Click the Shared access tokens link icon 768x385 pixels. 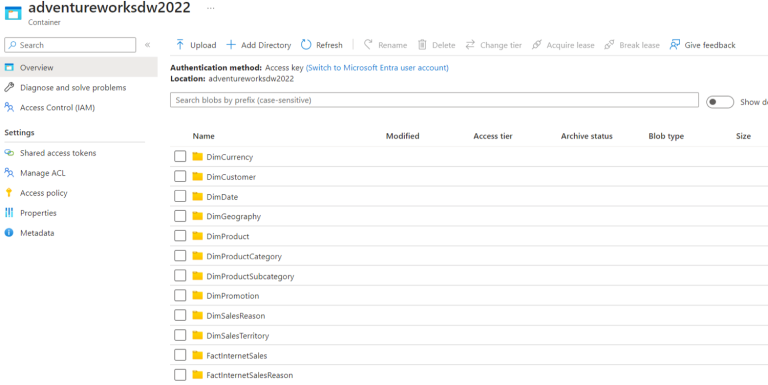coord(9,153)
